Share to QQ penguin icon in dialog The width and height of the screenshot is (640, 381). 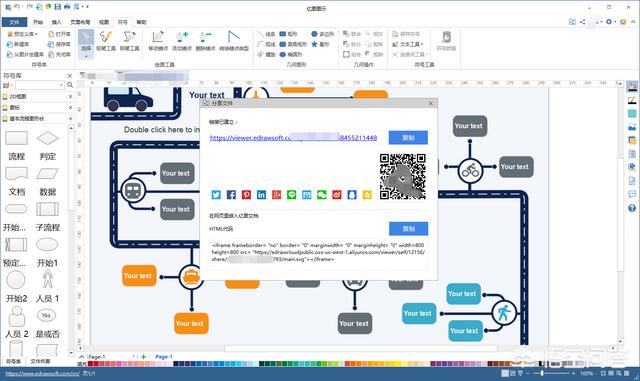(x=352, y=195)
